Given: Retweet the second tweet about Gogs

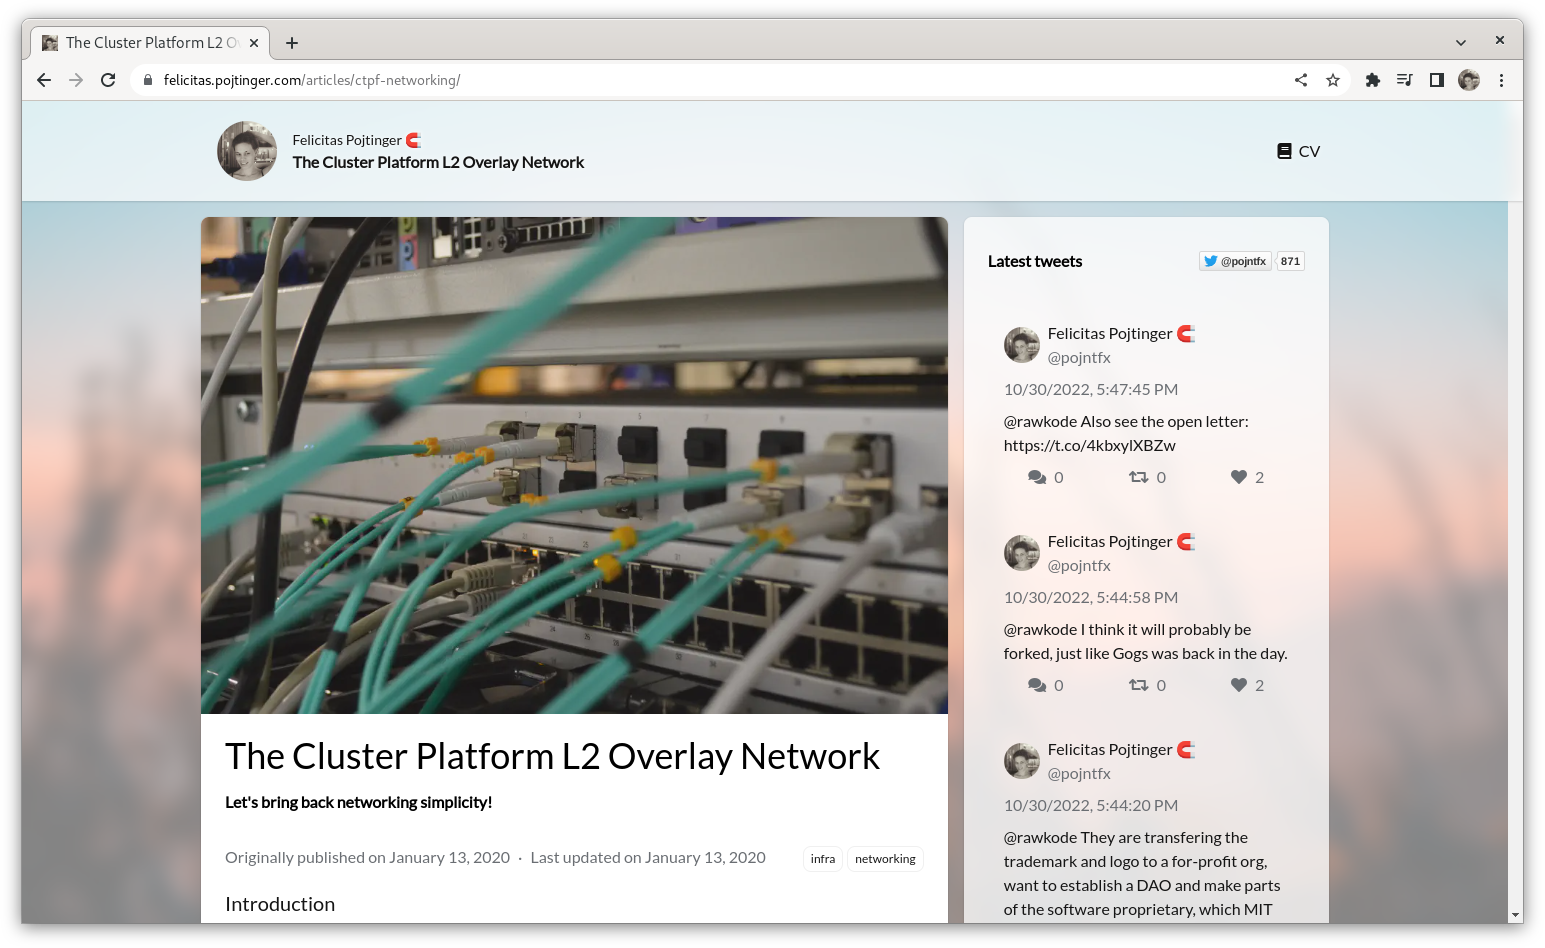Looking at the screenshot, I should 1138,685.
